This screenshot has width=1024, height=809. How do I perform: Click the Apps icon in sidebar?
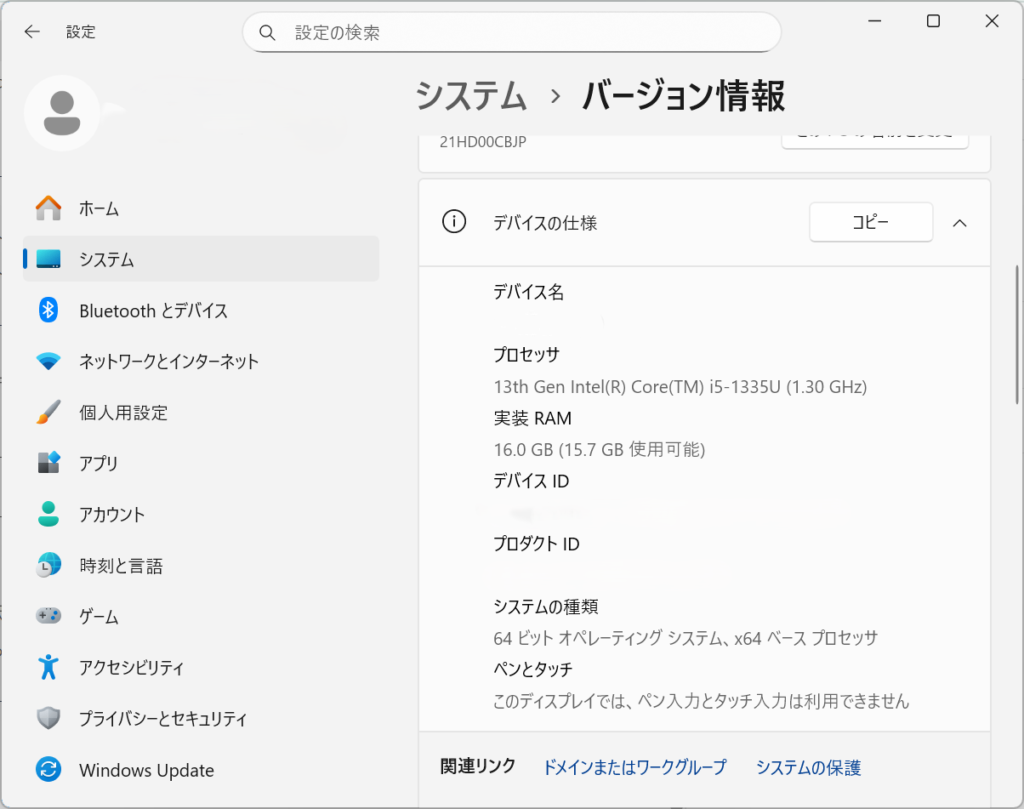pyautogui.click(x=48, y=463)
